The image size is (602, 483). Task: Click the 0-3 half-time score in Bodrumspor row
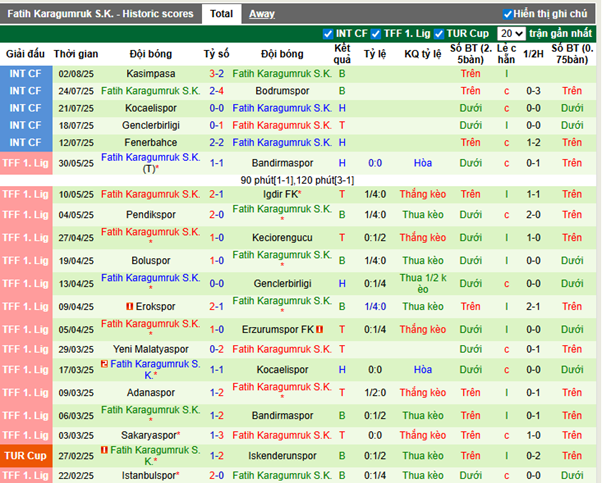click(533, 91)
